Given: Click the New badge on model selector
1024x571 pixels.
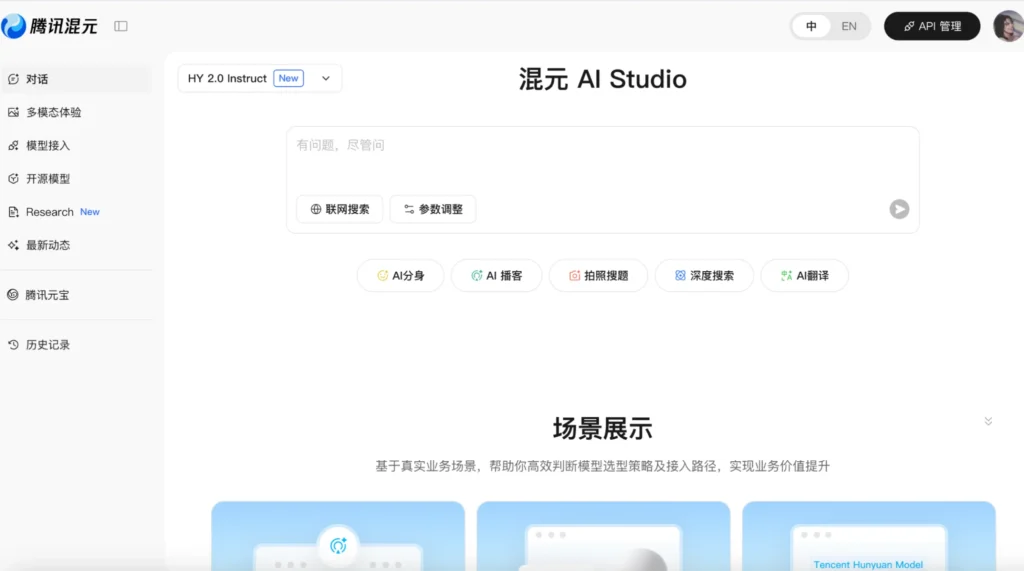Looking at the screenshot, I should coord(288,78).
